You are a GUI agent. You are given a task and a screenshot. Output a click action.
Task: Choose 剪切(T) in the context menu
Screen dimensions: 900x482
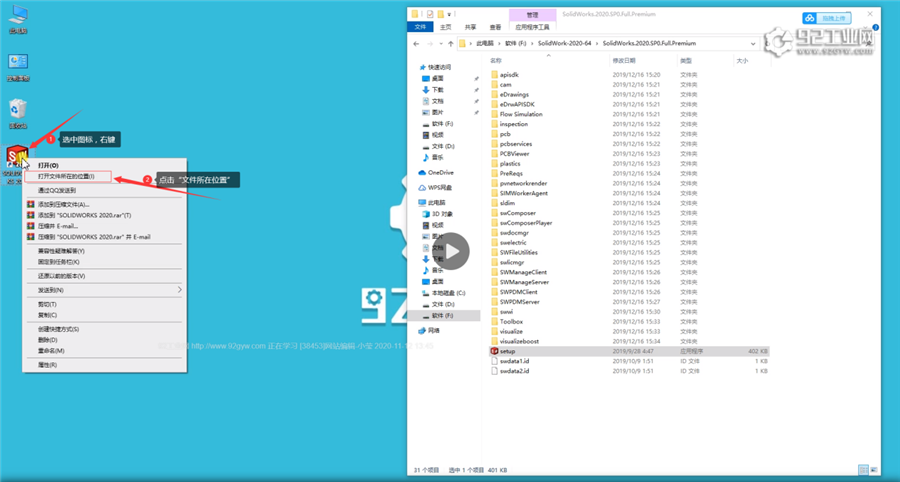pyautogui.click(x=47, y=304)
